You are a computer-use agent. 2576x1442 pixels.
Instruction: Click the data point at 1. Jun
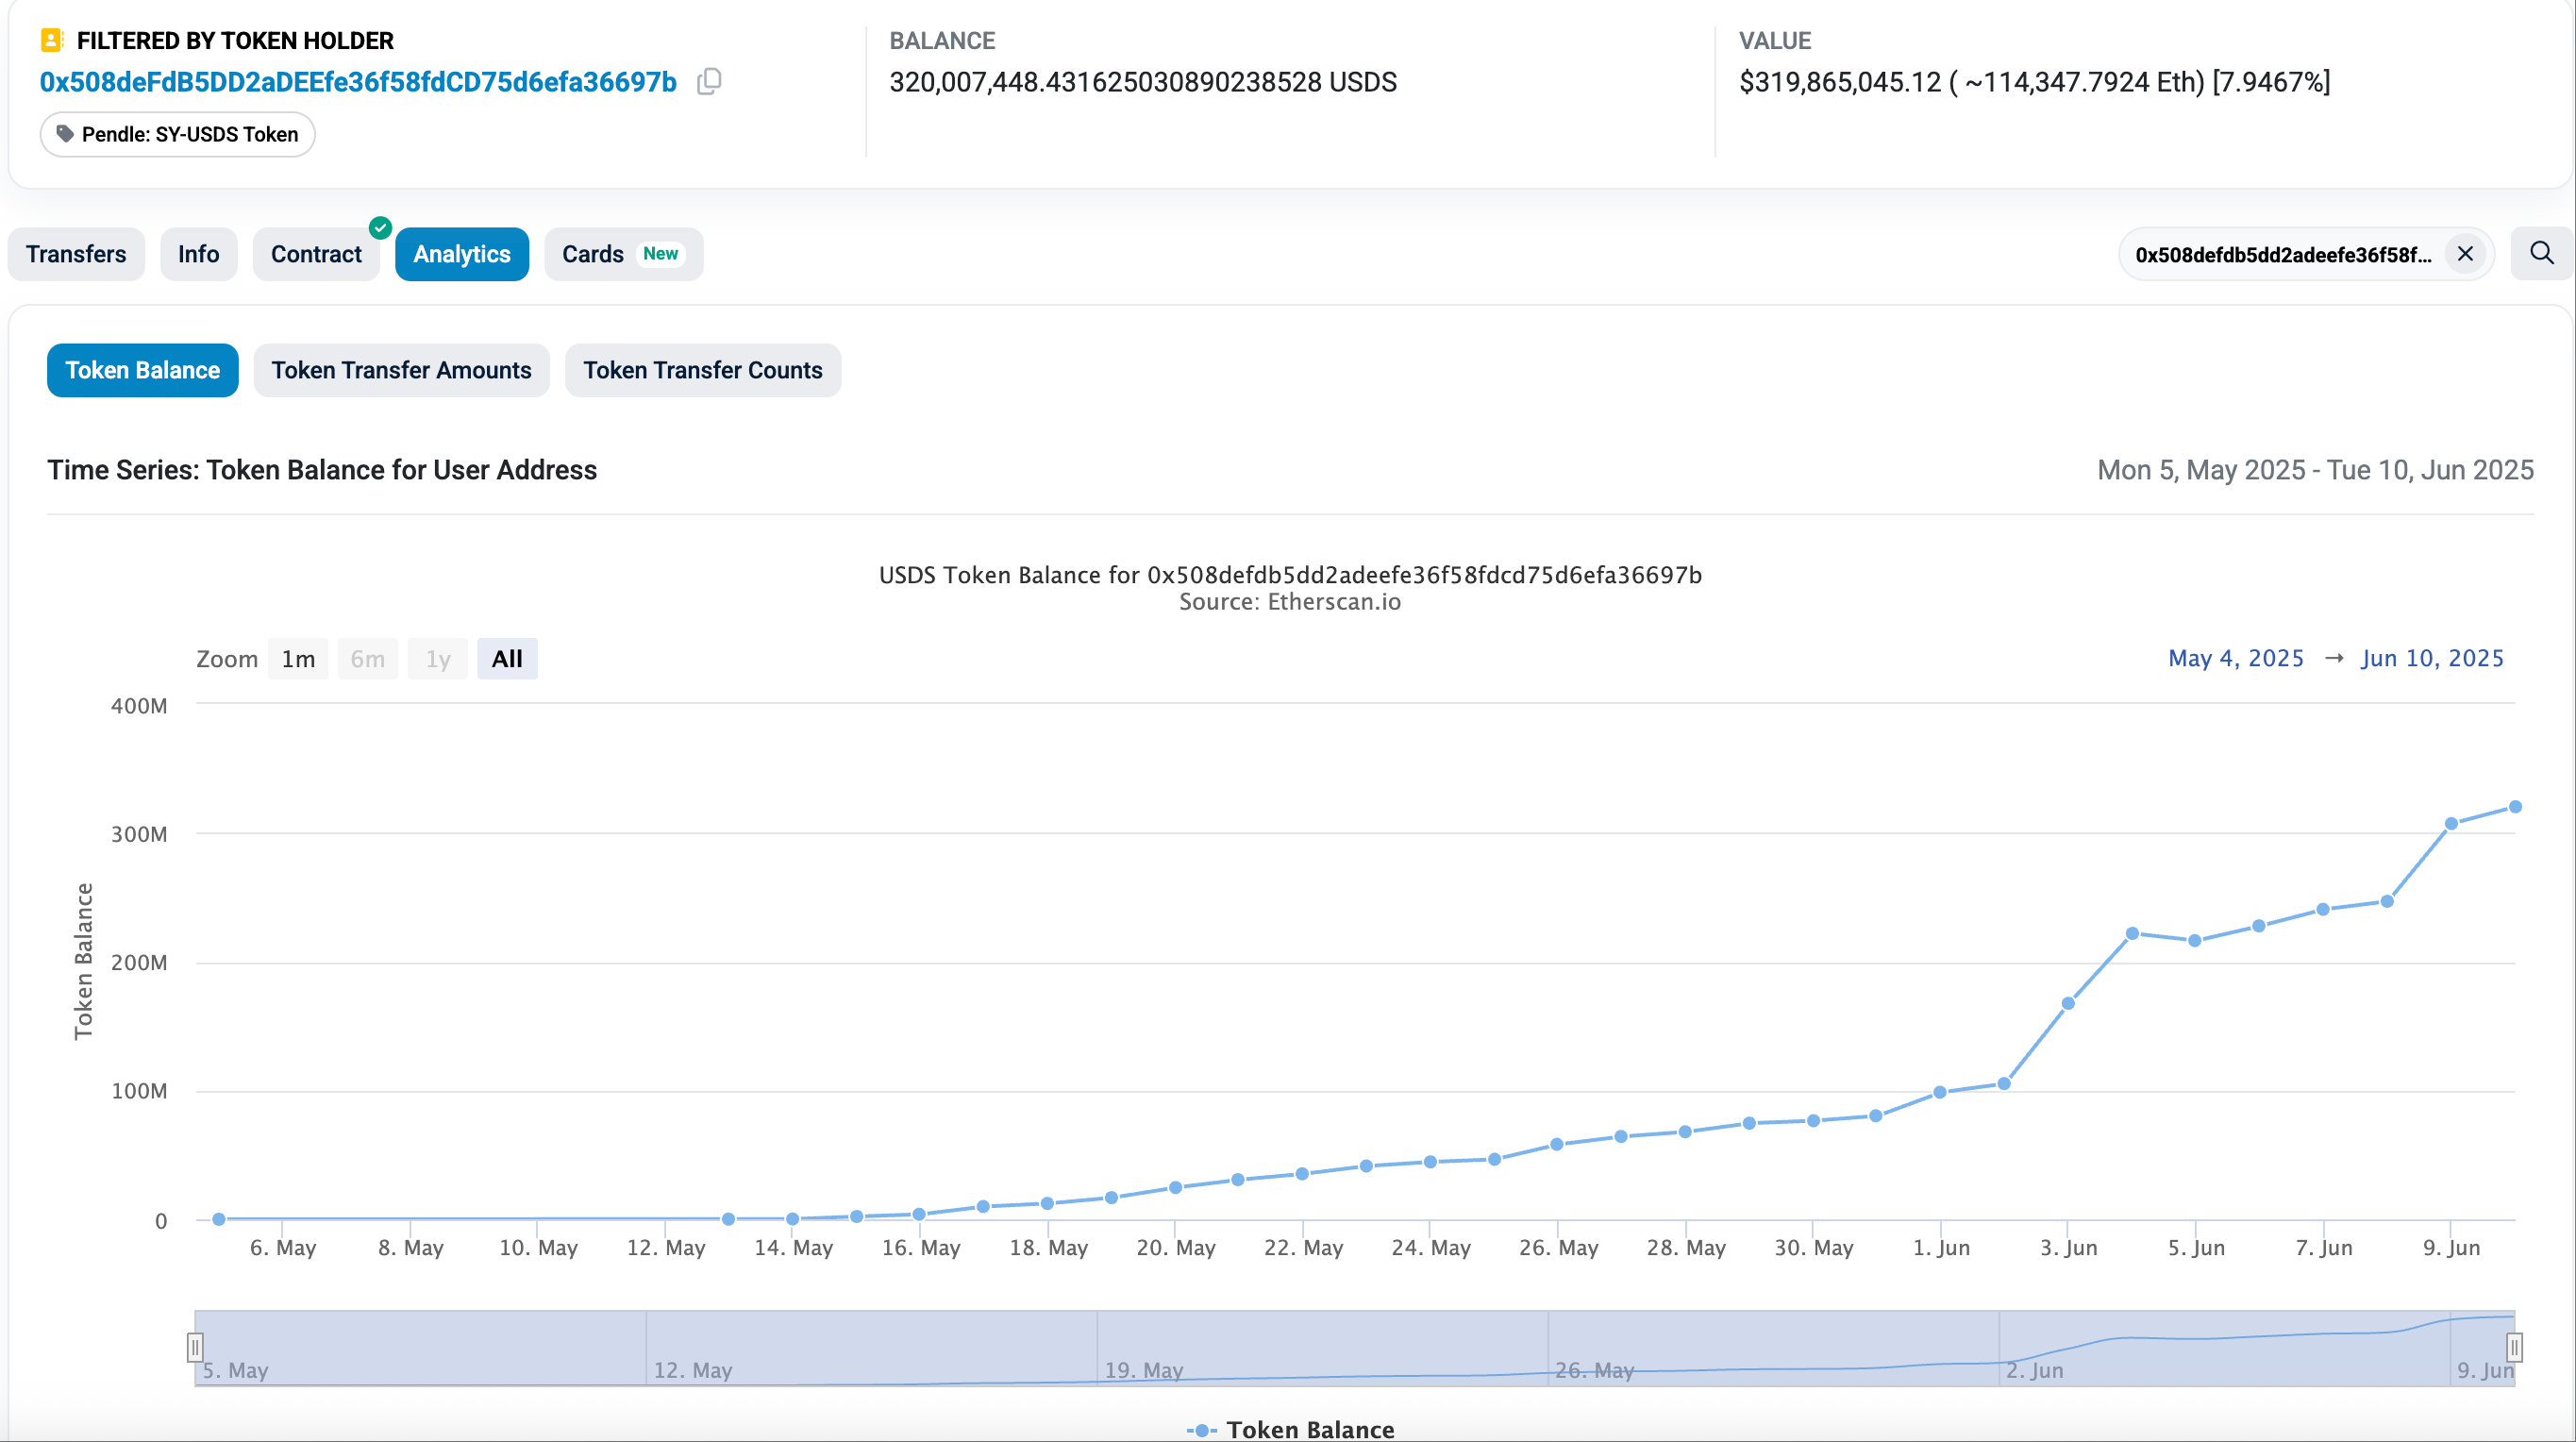tap(1940, 1092)
